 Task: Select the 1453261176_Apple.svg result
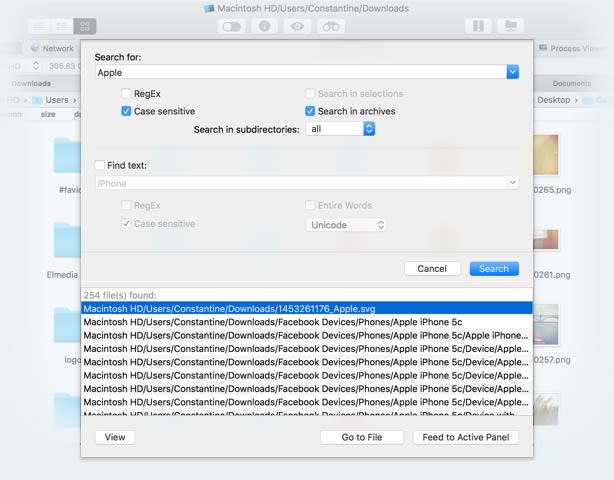(x=307, y=309)
